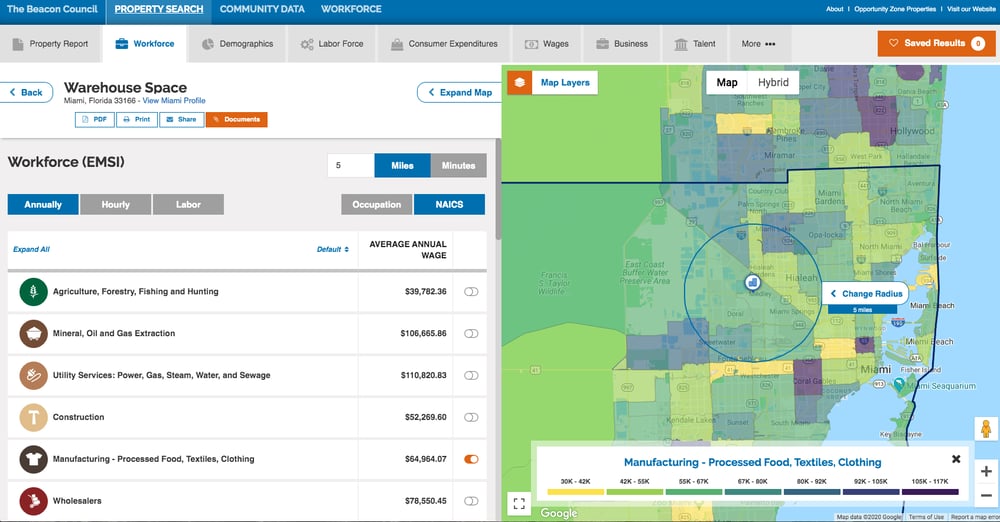Select the Labor view
The width and height of the screenshot is (1000, 522).
coord(188,204)
